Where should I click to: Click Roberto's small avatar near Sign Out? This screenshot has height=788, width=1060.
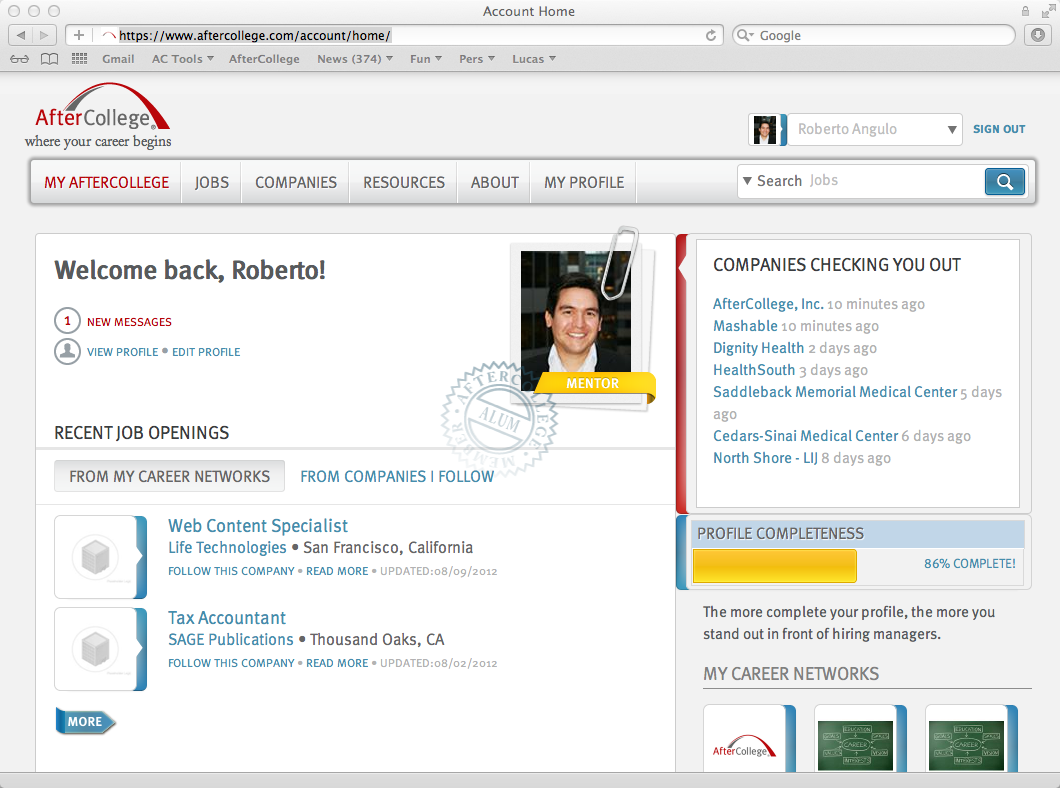[765, 129]
